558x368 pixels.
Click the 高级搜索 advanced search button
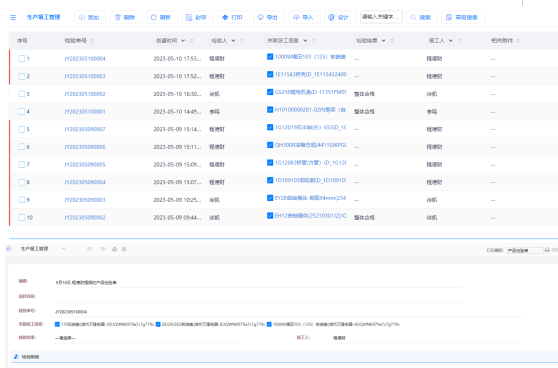tap(463, 17)
